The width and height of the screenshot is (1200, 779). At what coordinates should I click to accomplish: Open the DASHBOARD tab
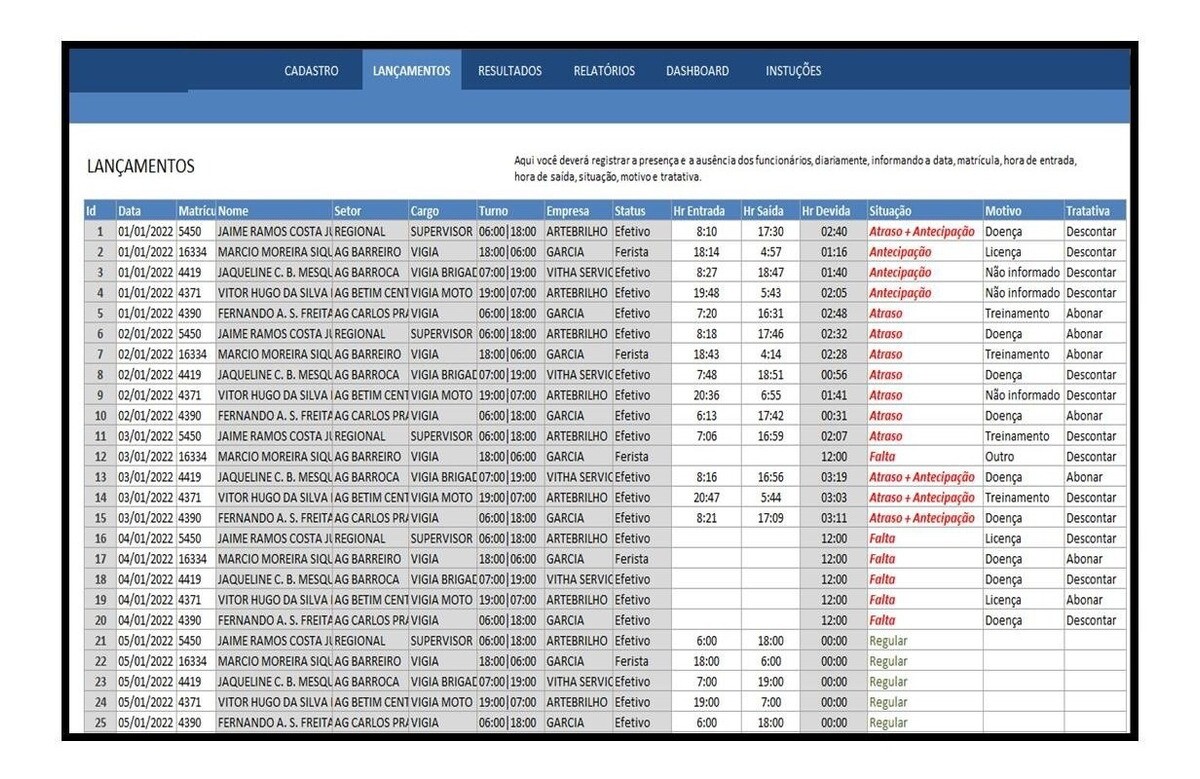coord(697,71)
